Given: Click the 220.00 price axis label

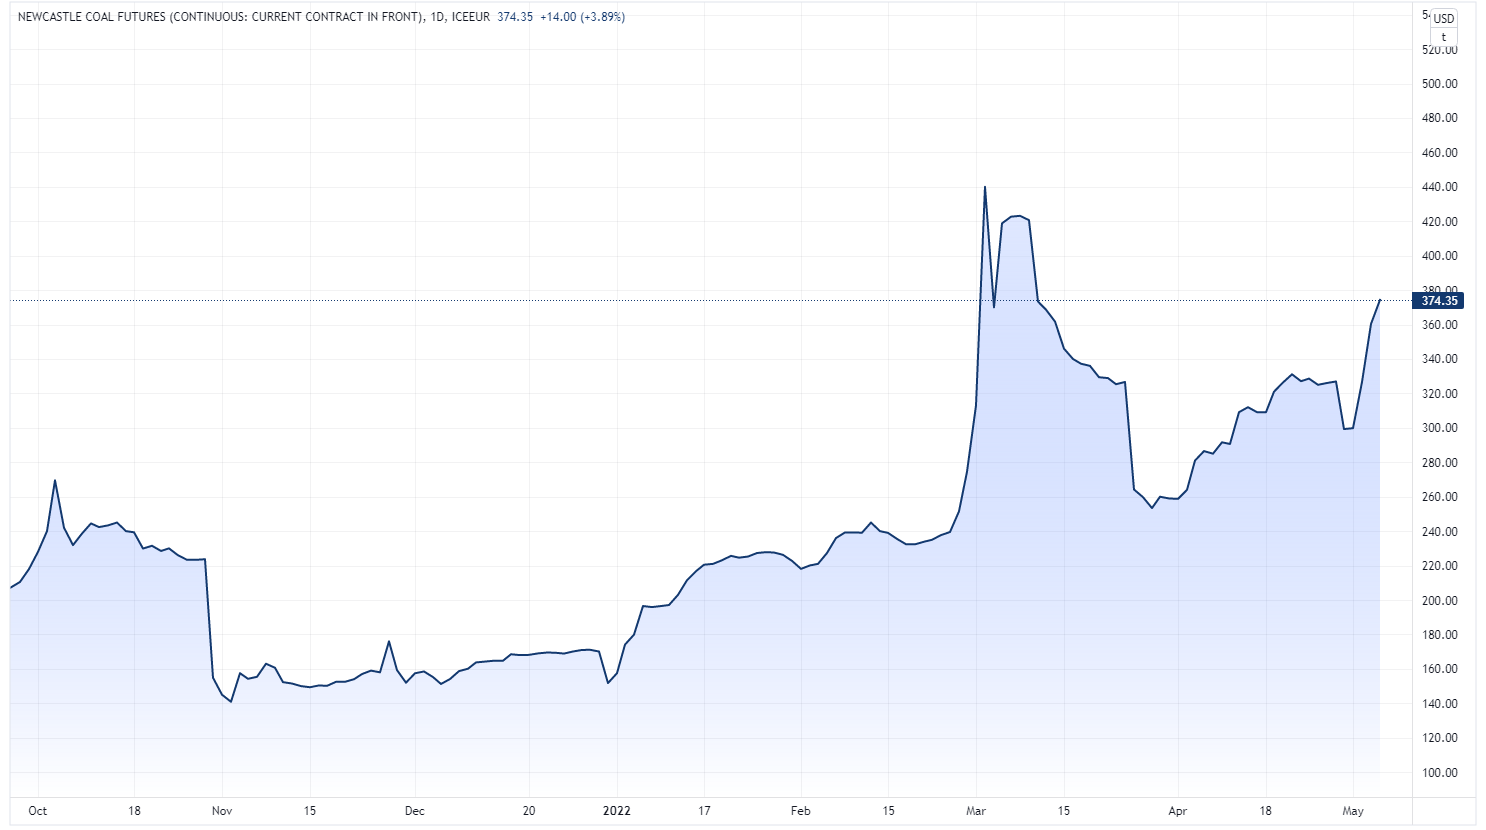Looking at the screenshot, I should 1439,566.
